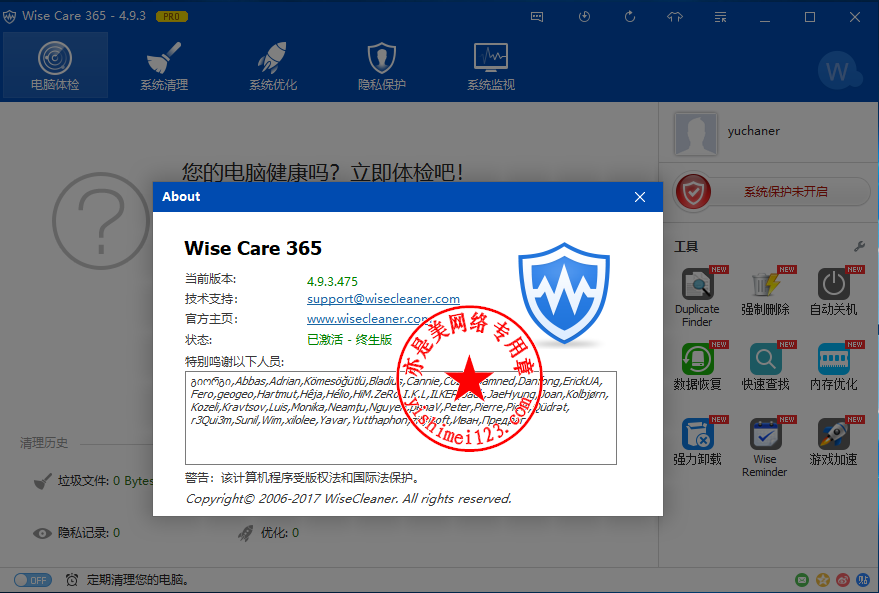Click 系统保护未开启 protection status button
Image resolution: width=879 pixels, height=593 pixels.
point(785,192)
